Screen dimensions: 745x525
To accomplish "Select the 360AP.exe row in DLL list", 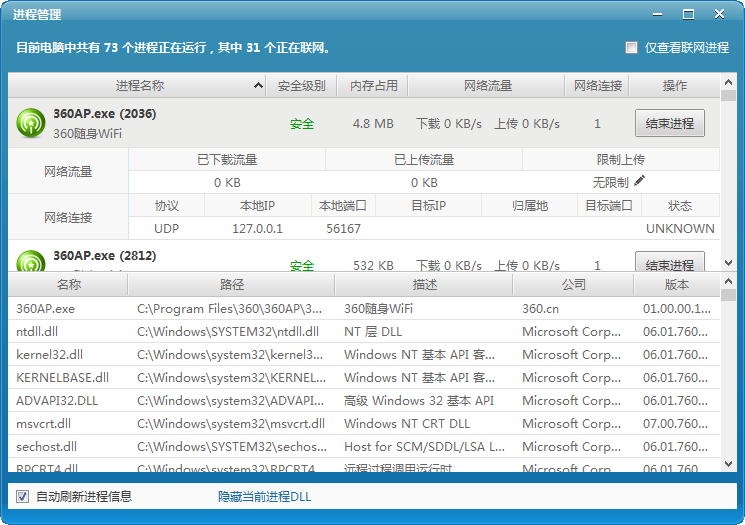I will [x=364, y=308].
